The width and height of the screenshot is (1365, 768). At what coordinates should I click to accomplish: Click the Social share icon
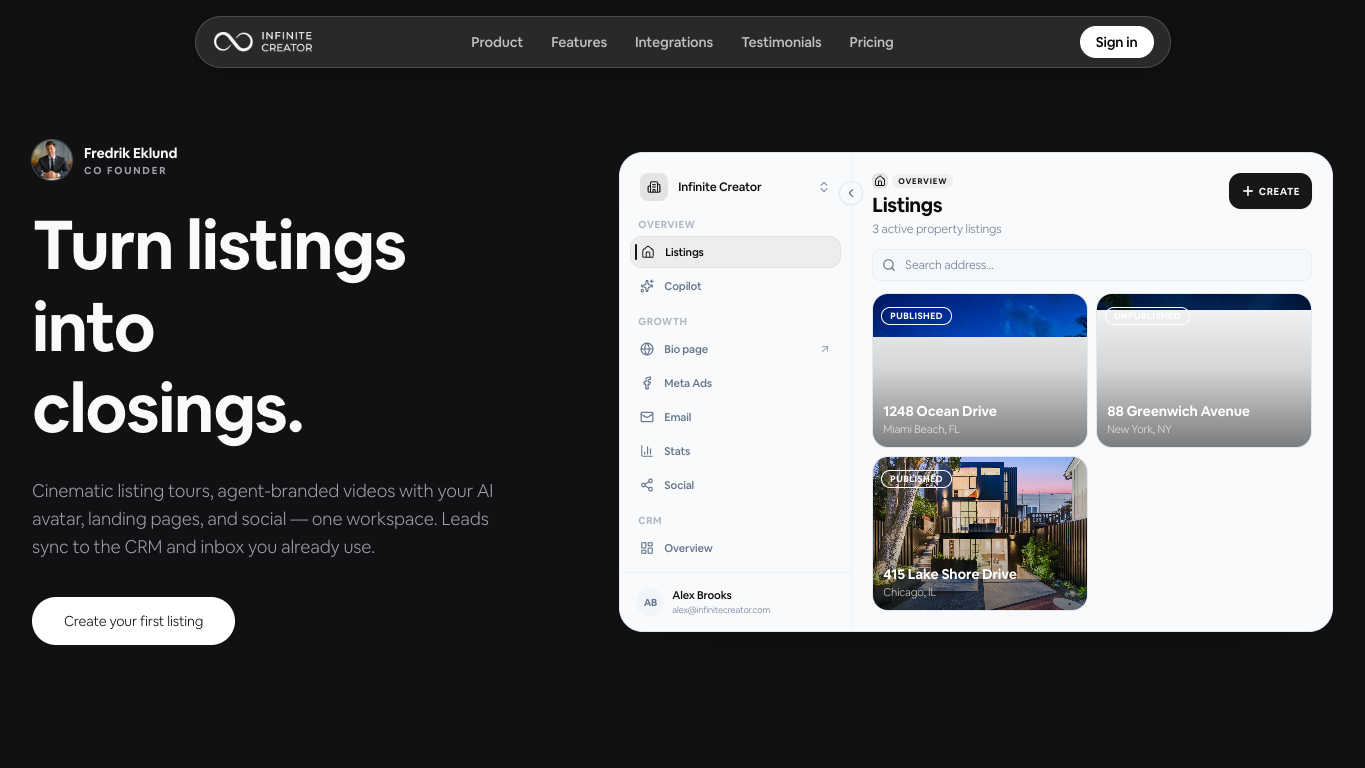[647, 485]
